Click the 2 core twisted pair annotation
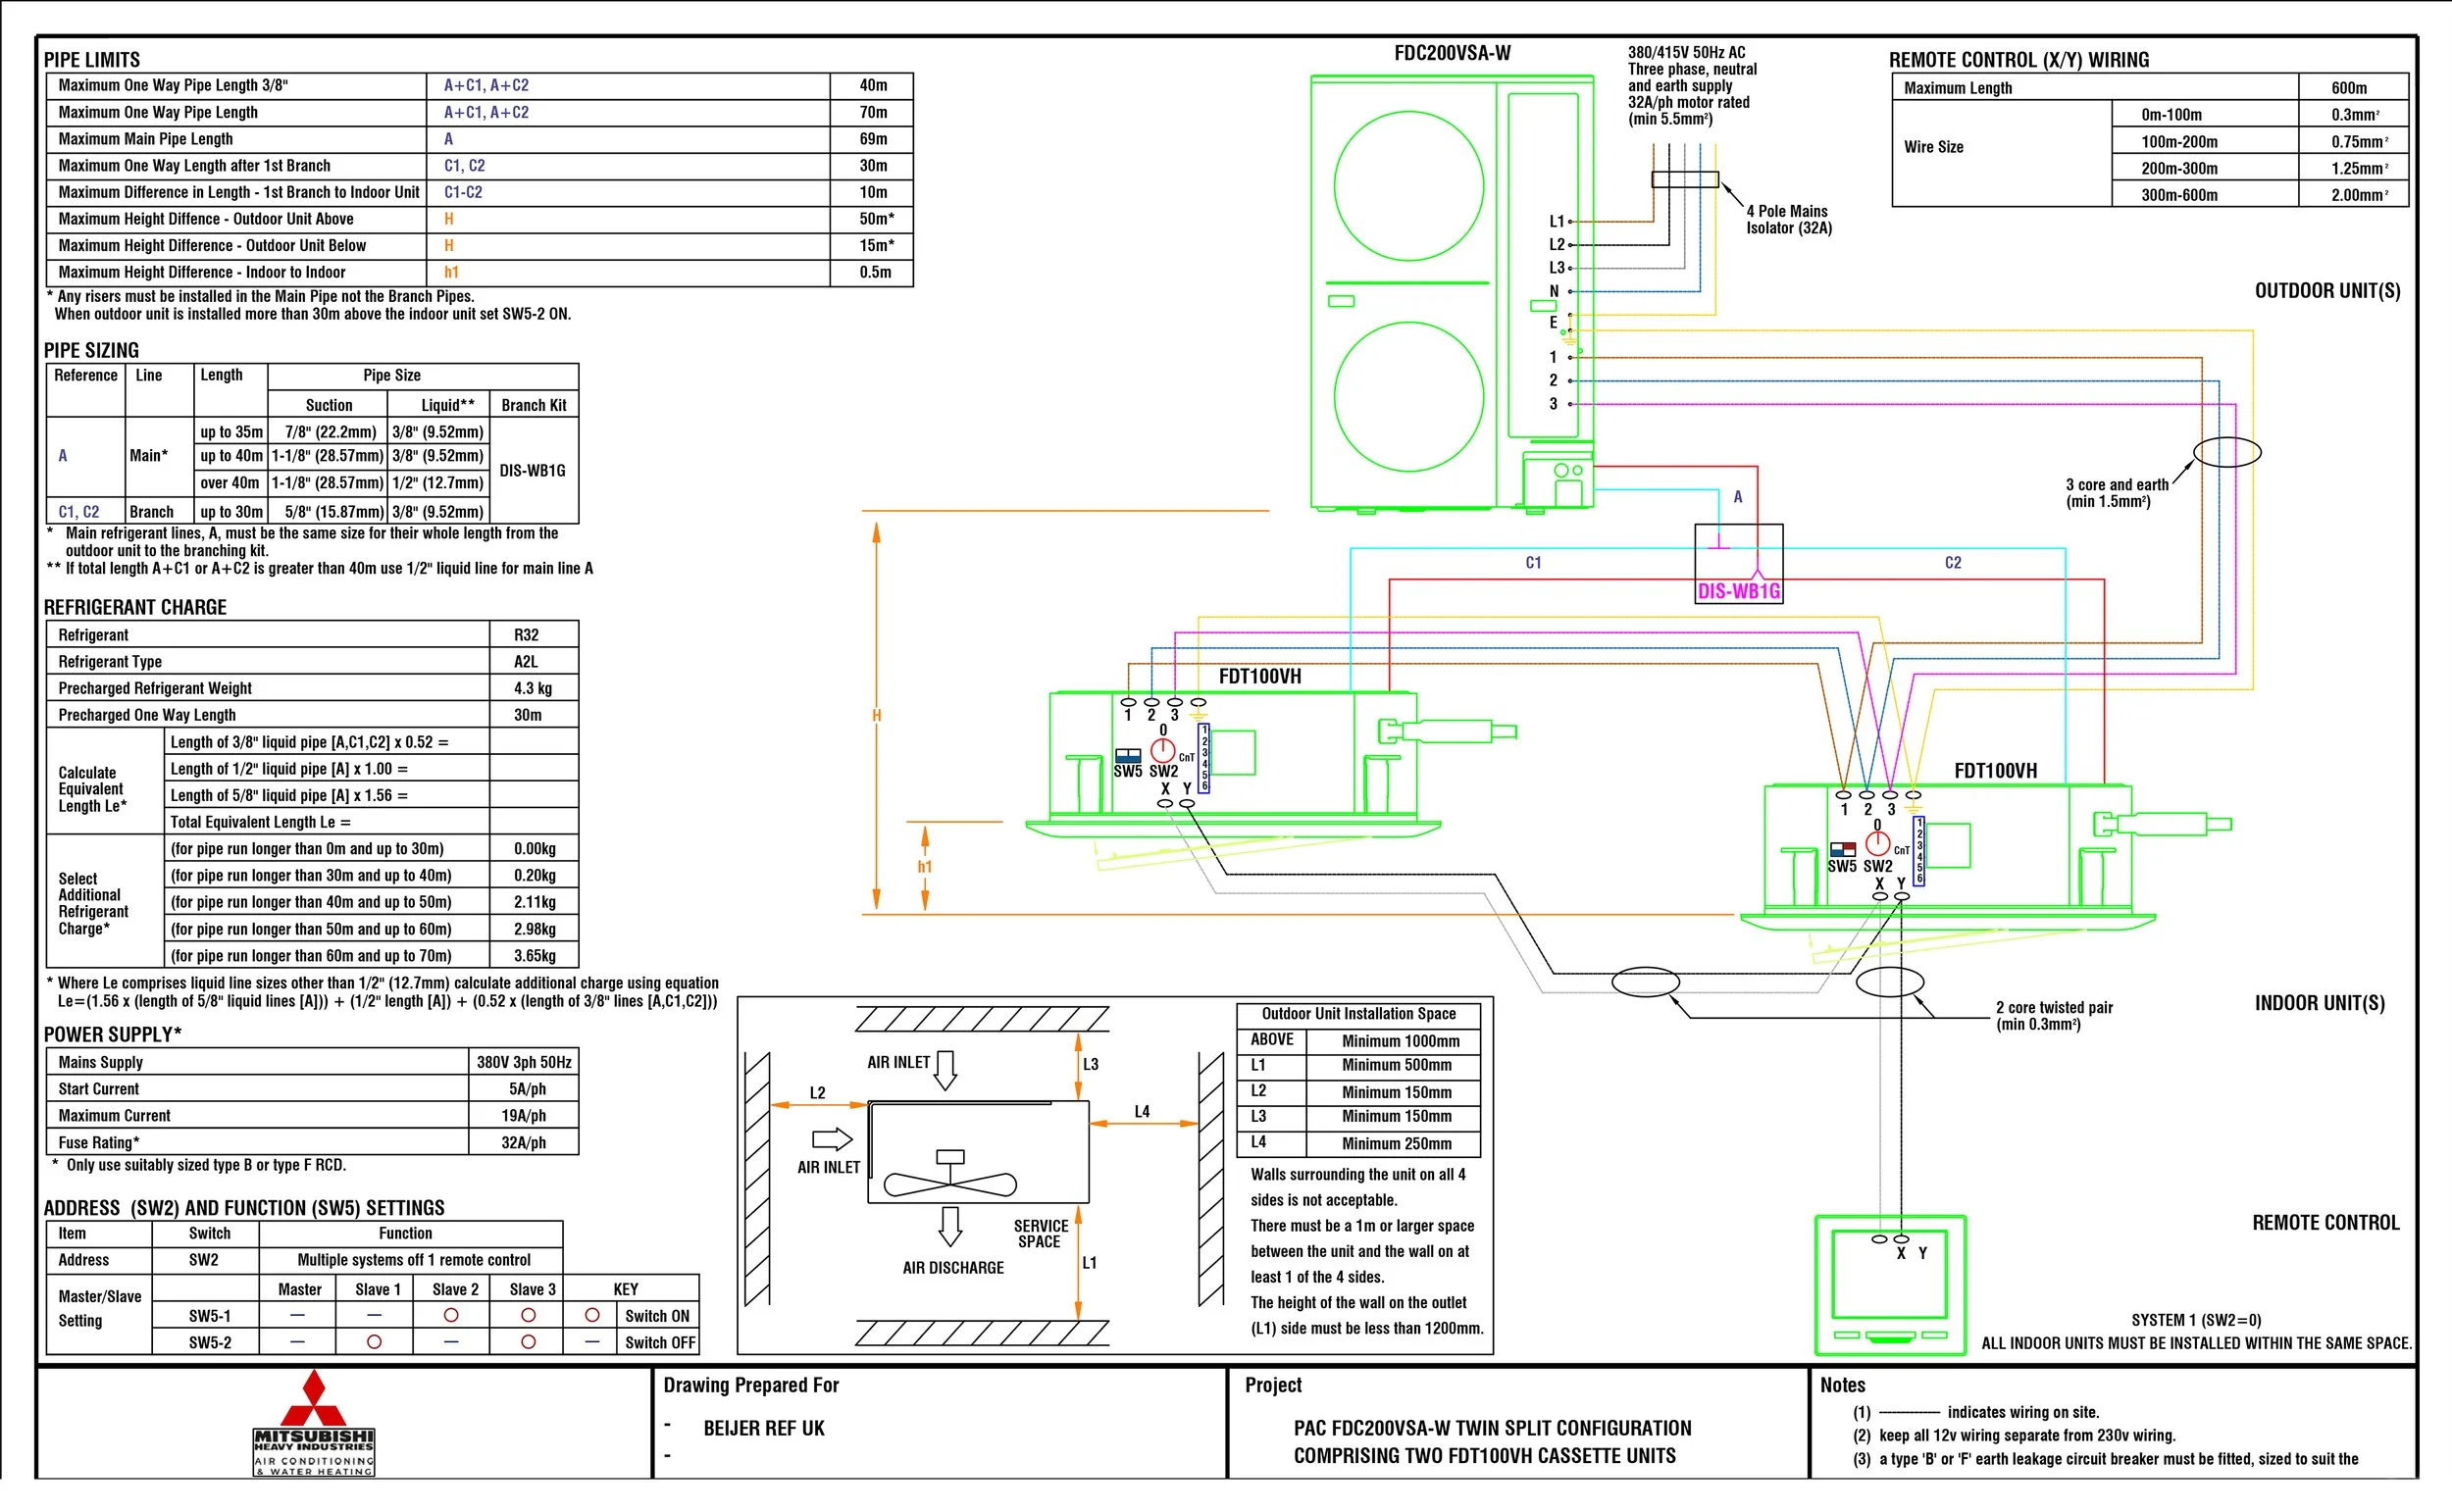 point(2054,1015)
